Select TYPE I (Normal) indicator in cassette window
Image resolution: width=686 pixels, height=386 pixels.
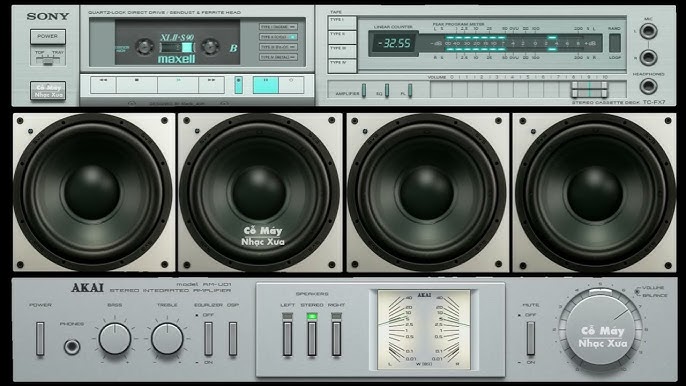point(278,27)
